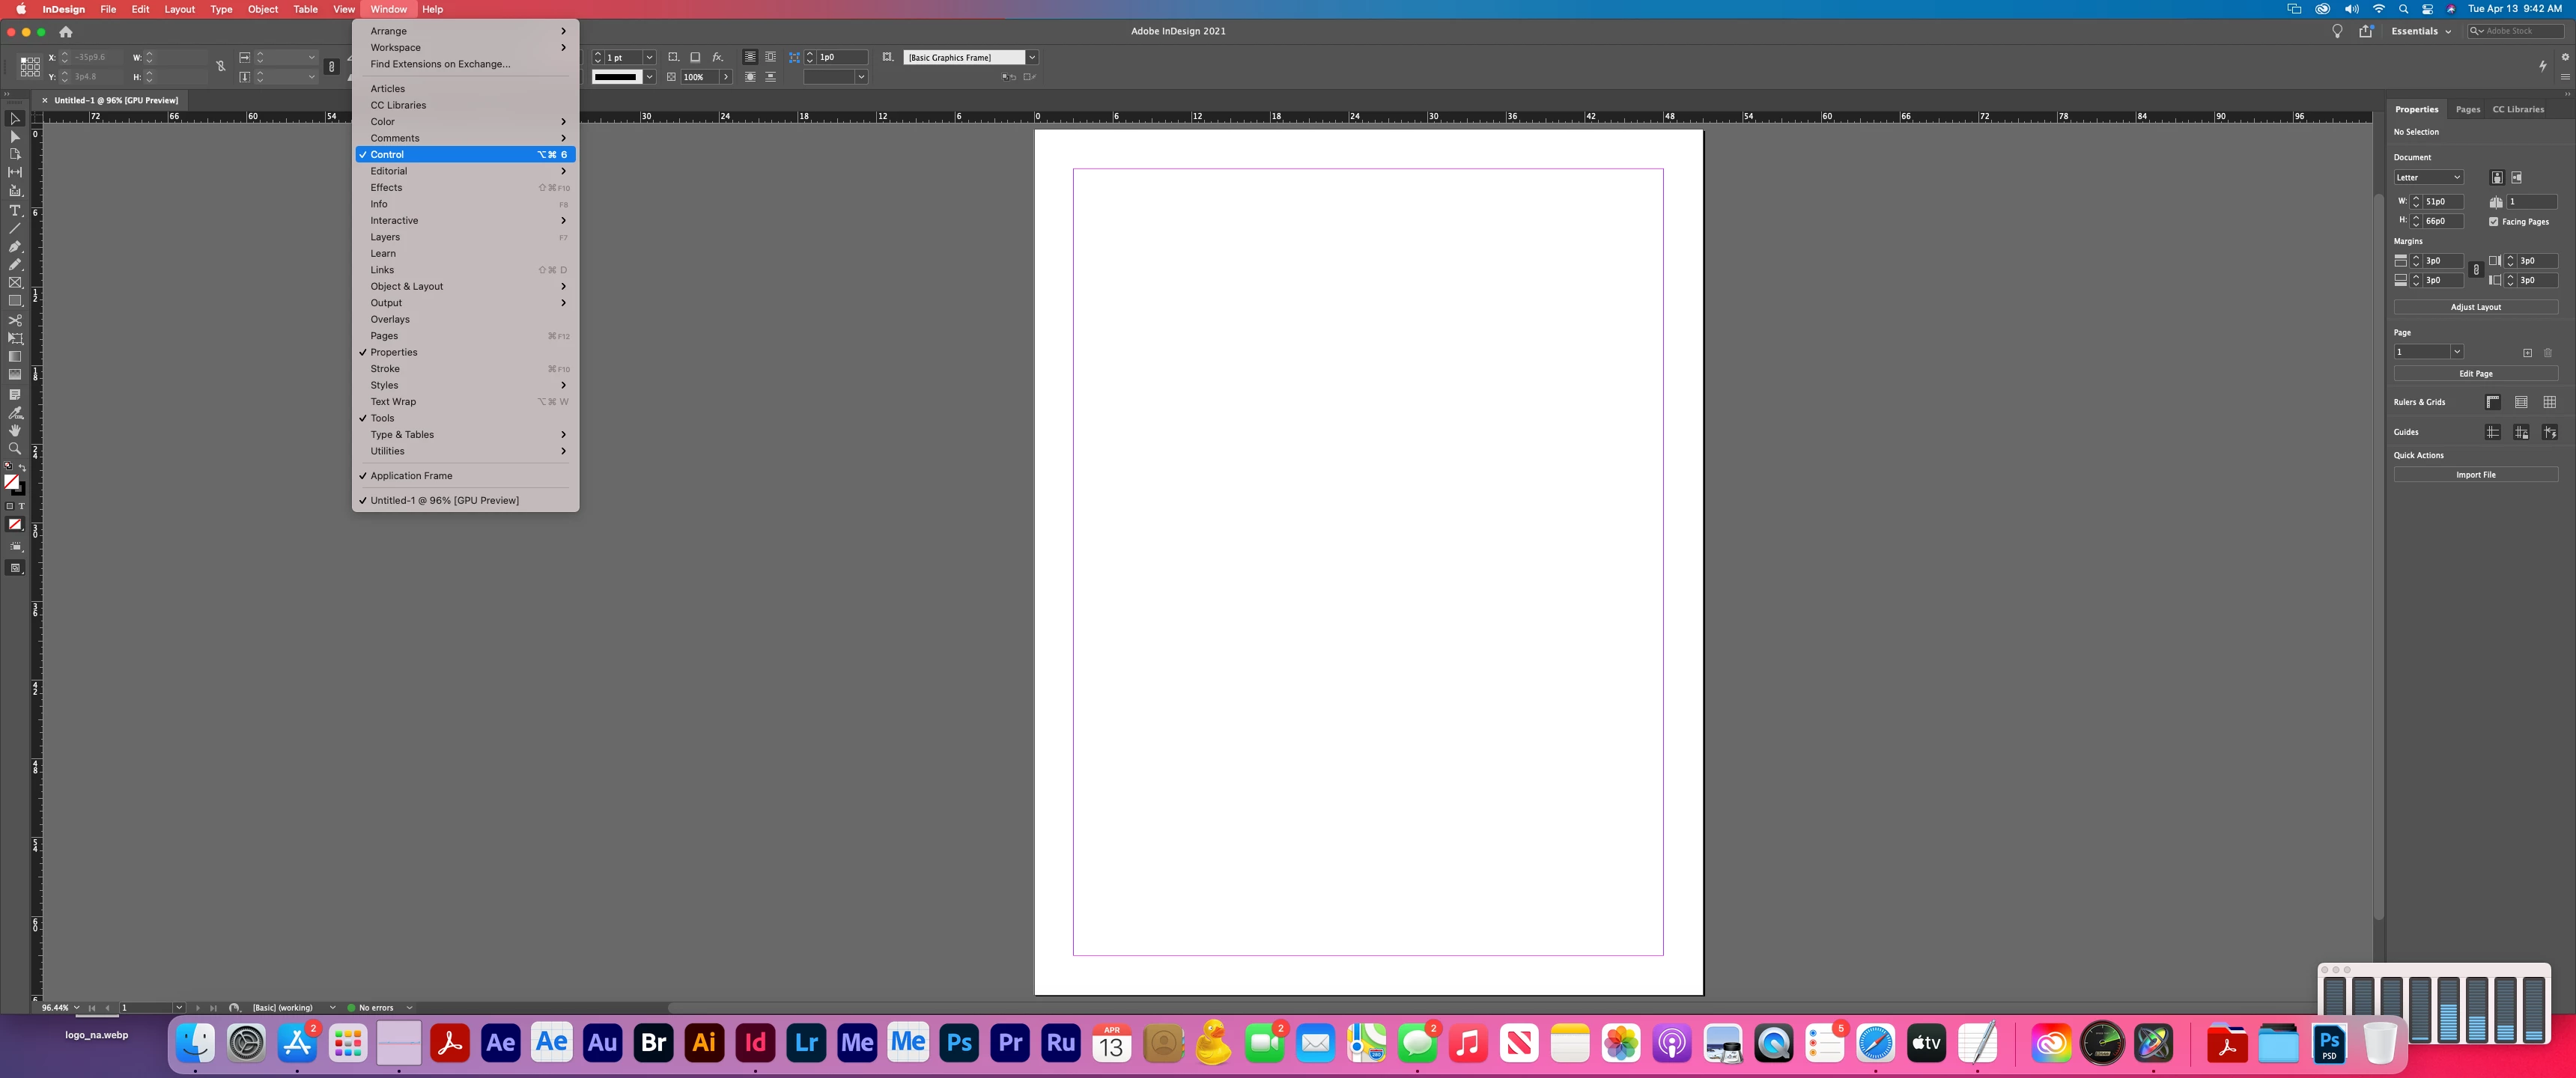Select the Eyedropper tool
2576x1078 pixels.
(x=15, y=412)
